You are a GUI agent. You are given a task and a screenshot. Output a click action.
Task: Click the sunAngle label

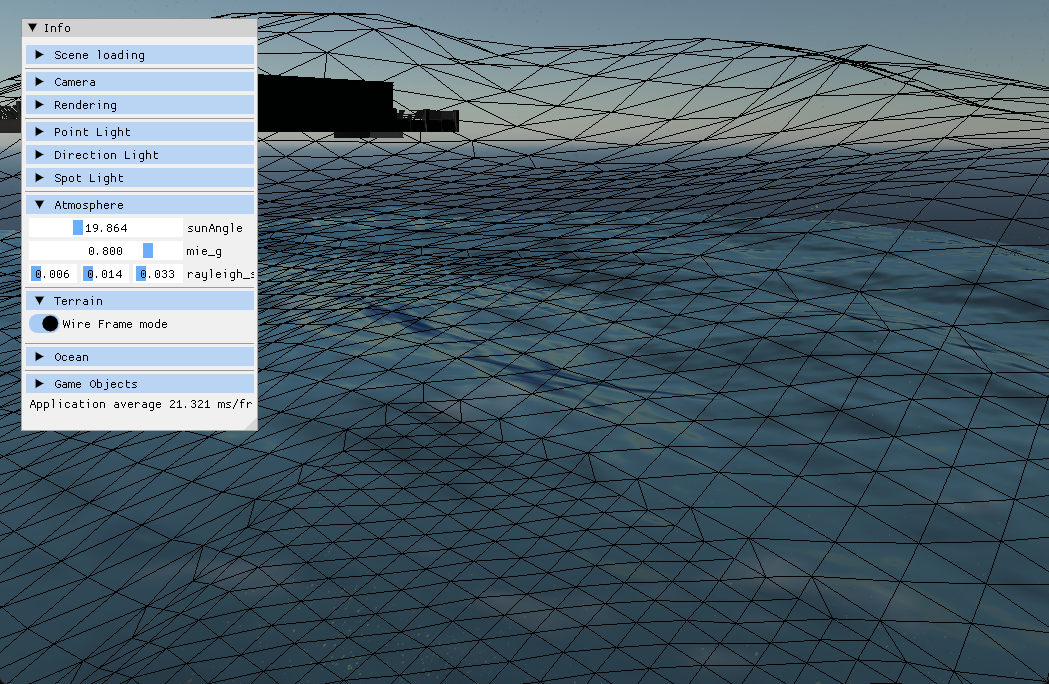(215, 228)
